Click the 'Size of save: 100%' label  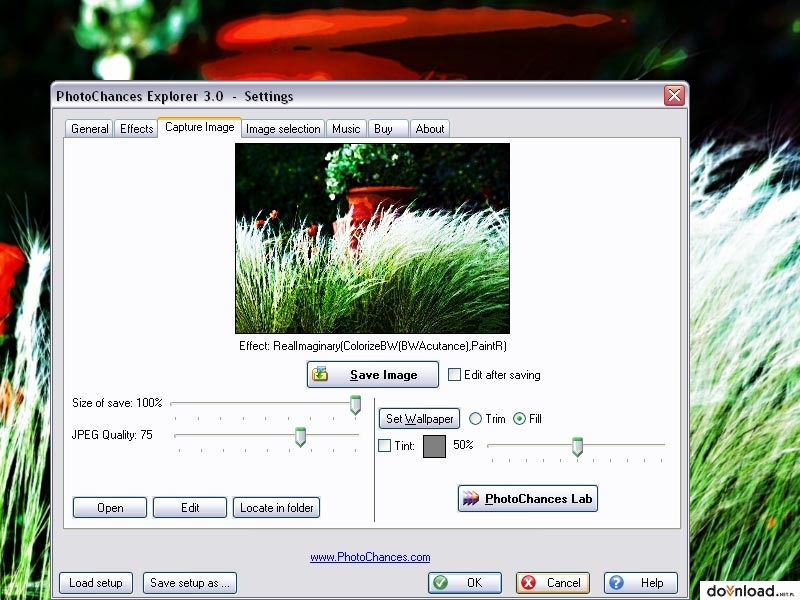[x=117, y=403]
